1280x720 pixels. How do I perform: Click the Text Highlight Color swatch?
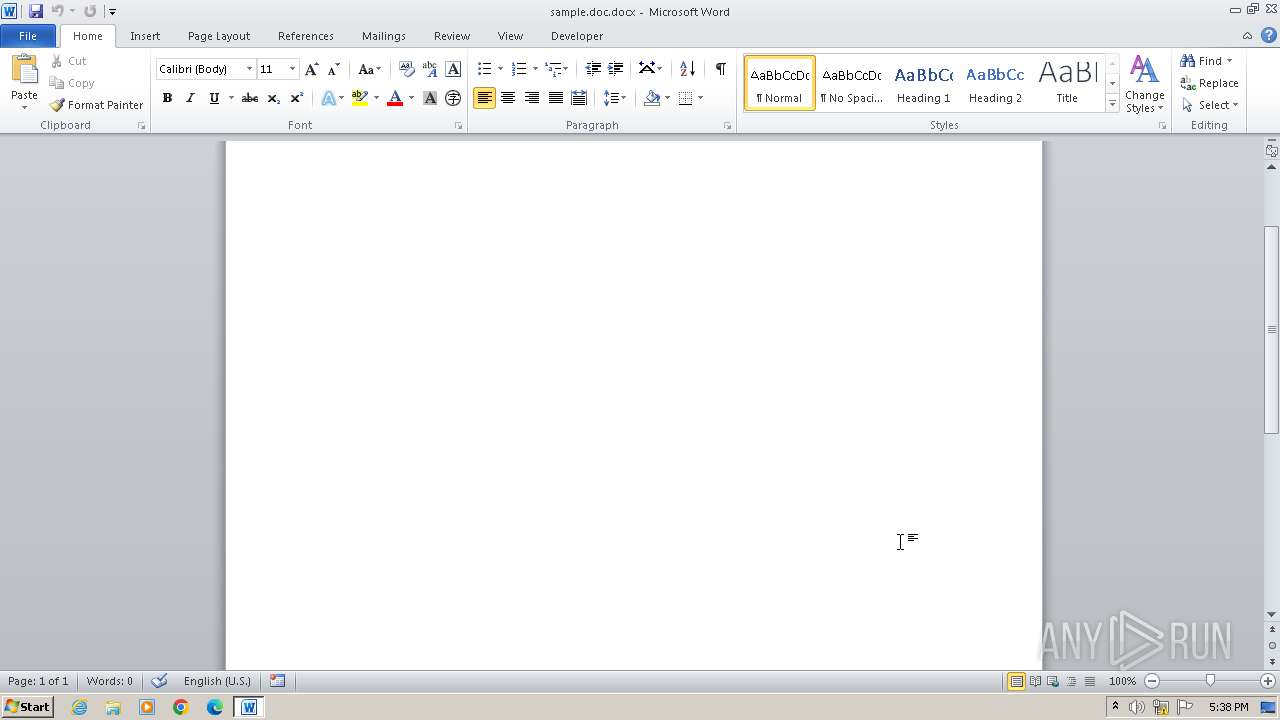coord(360,98)
